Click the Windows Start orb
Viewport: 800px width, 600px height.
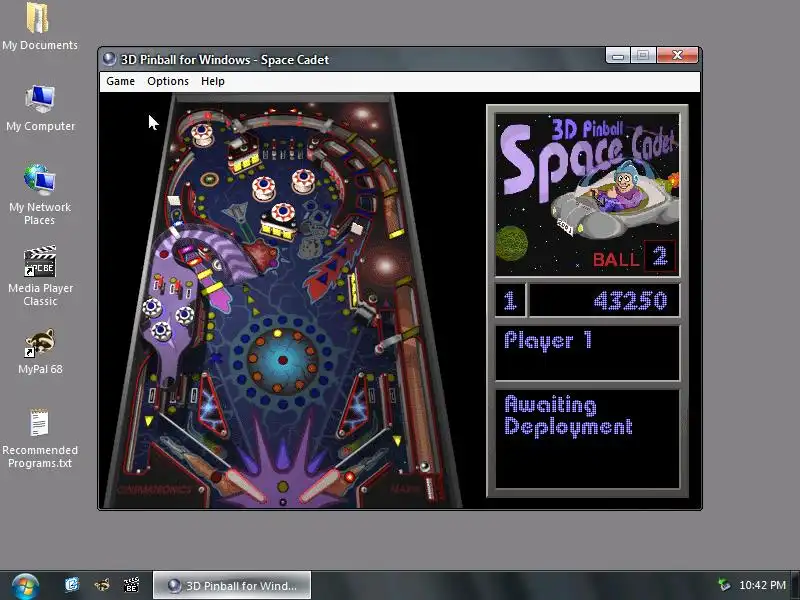26,586
